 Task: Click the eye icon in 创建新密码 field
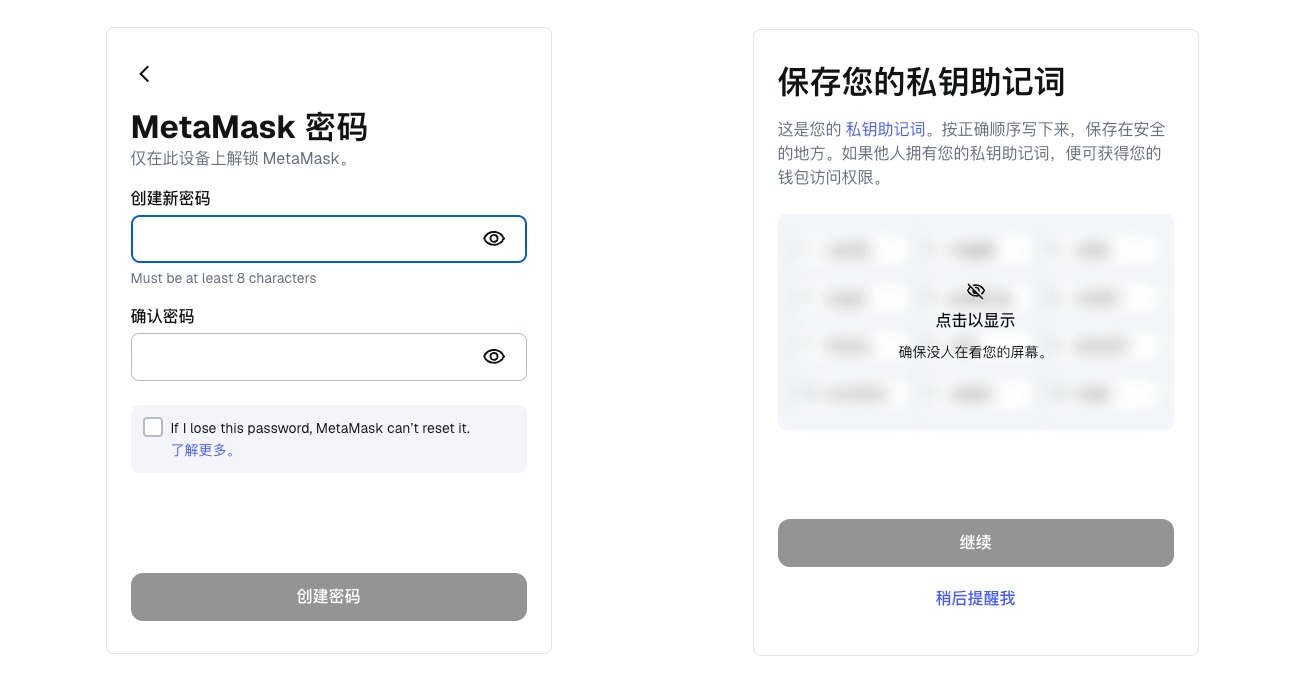(x=494, y=239)
